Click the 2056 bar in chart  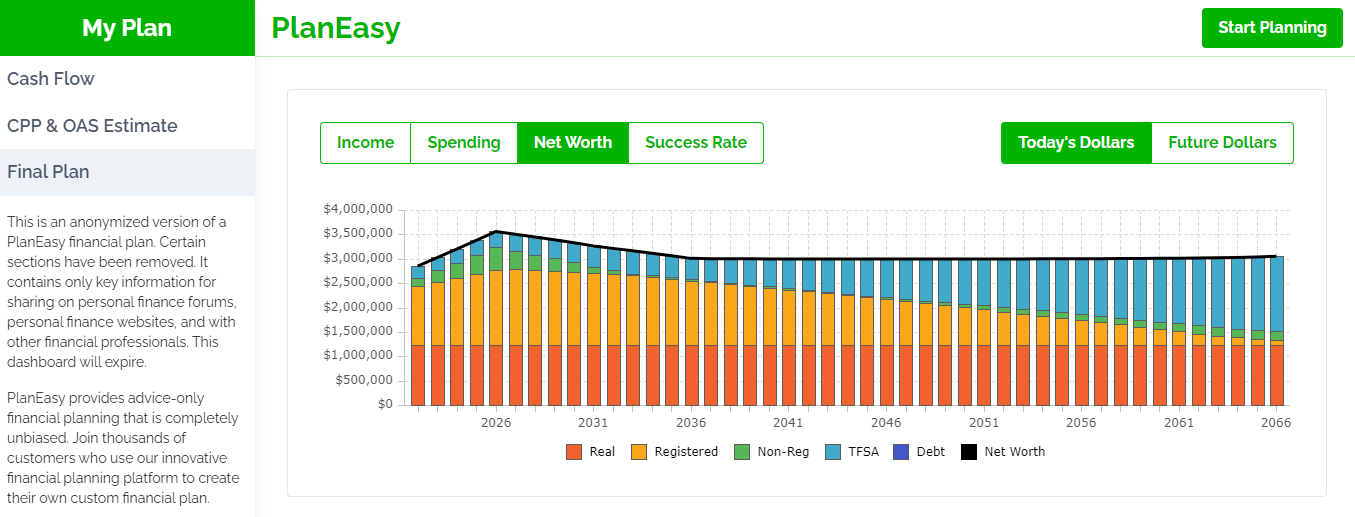(1082, 331)
